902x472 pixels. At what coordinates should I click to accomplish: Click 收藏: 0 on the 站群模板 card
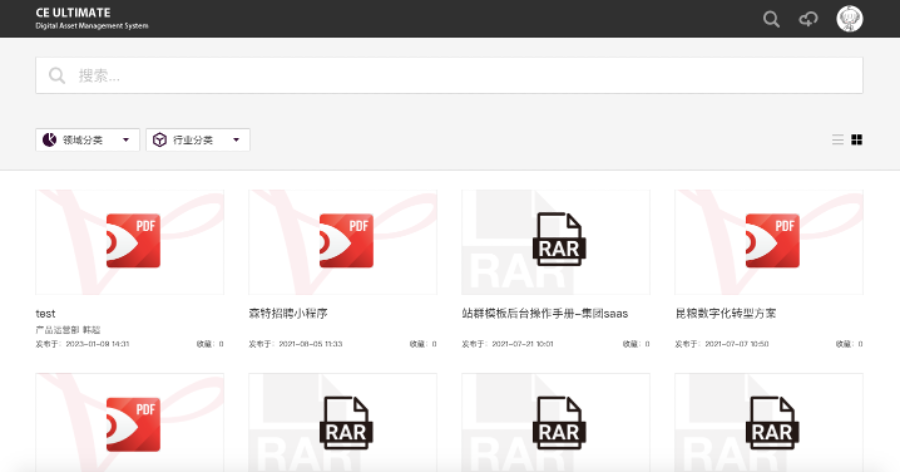pyautogui.click(x=636, y=344)
